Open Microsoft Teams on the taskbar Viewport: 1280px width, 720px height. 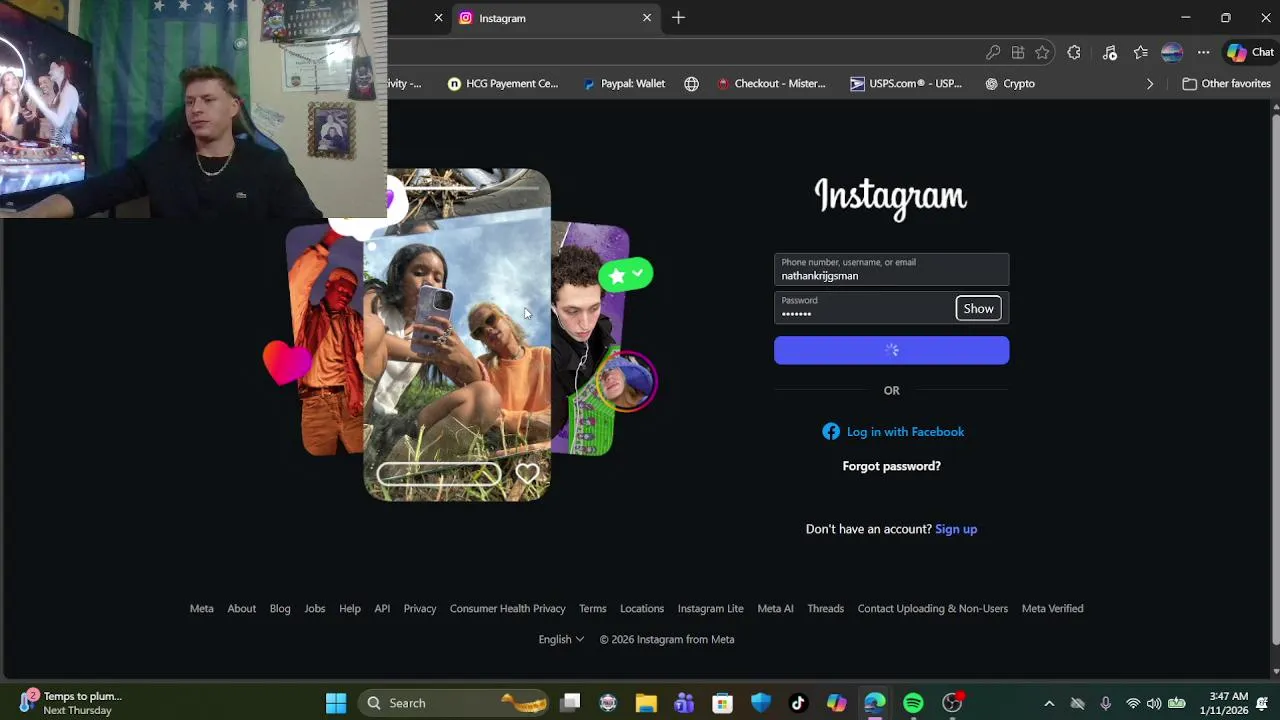(x=684, y=703)
